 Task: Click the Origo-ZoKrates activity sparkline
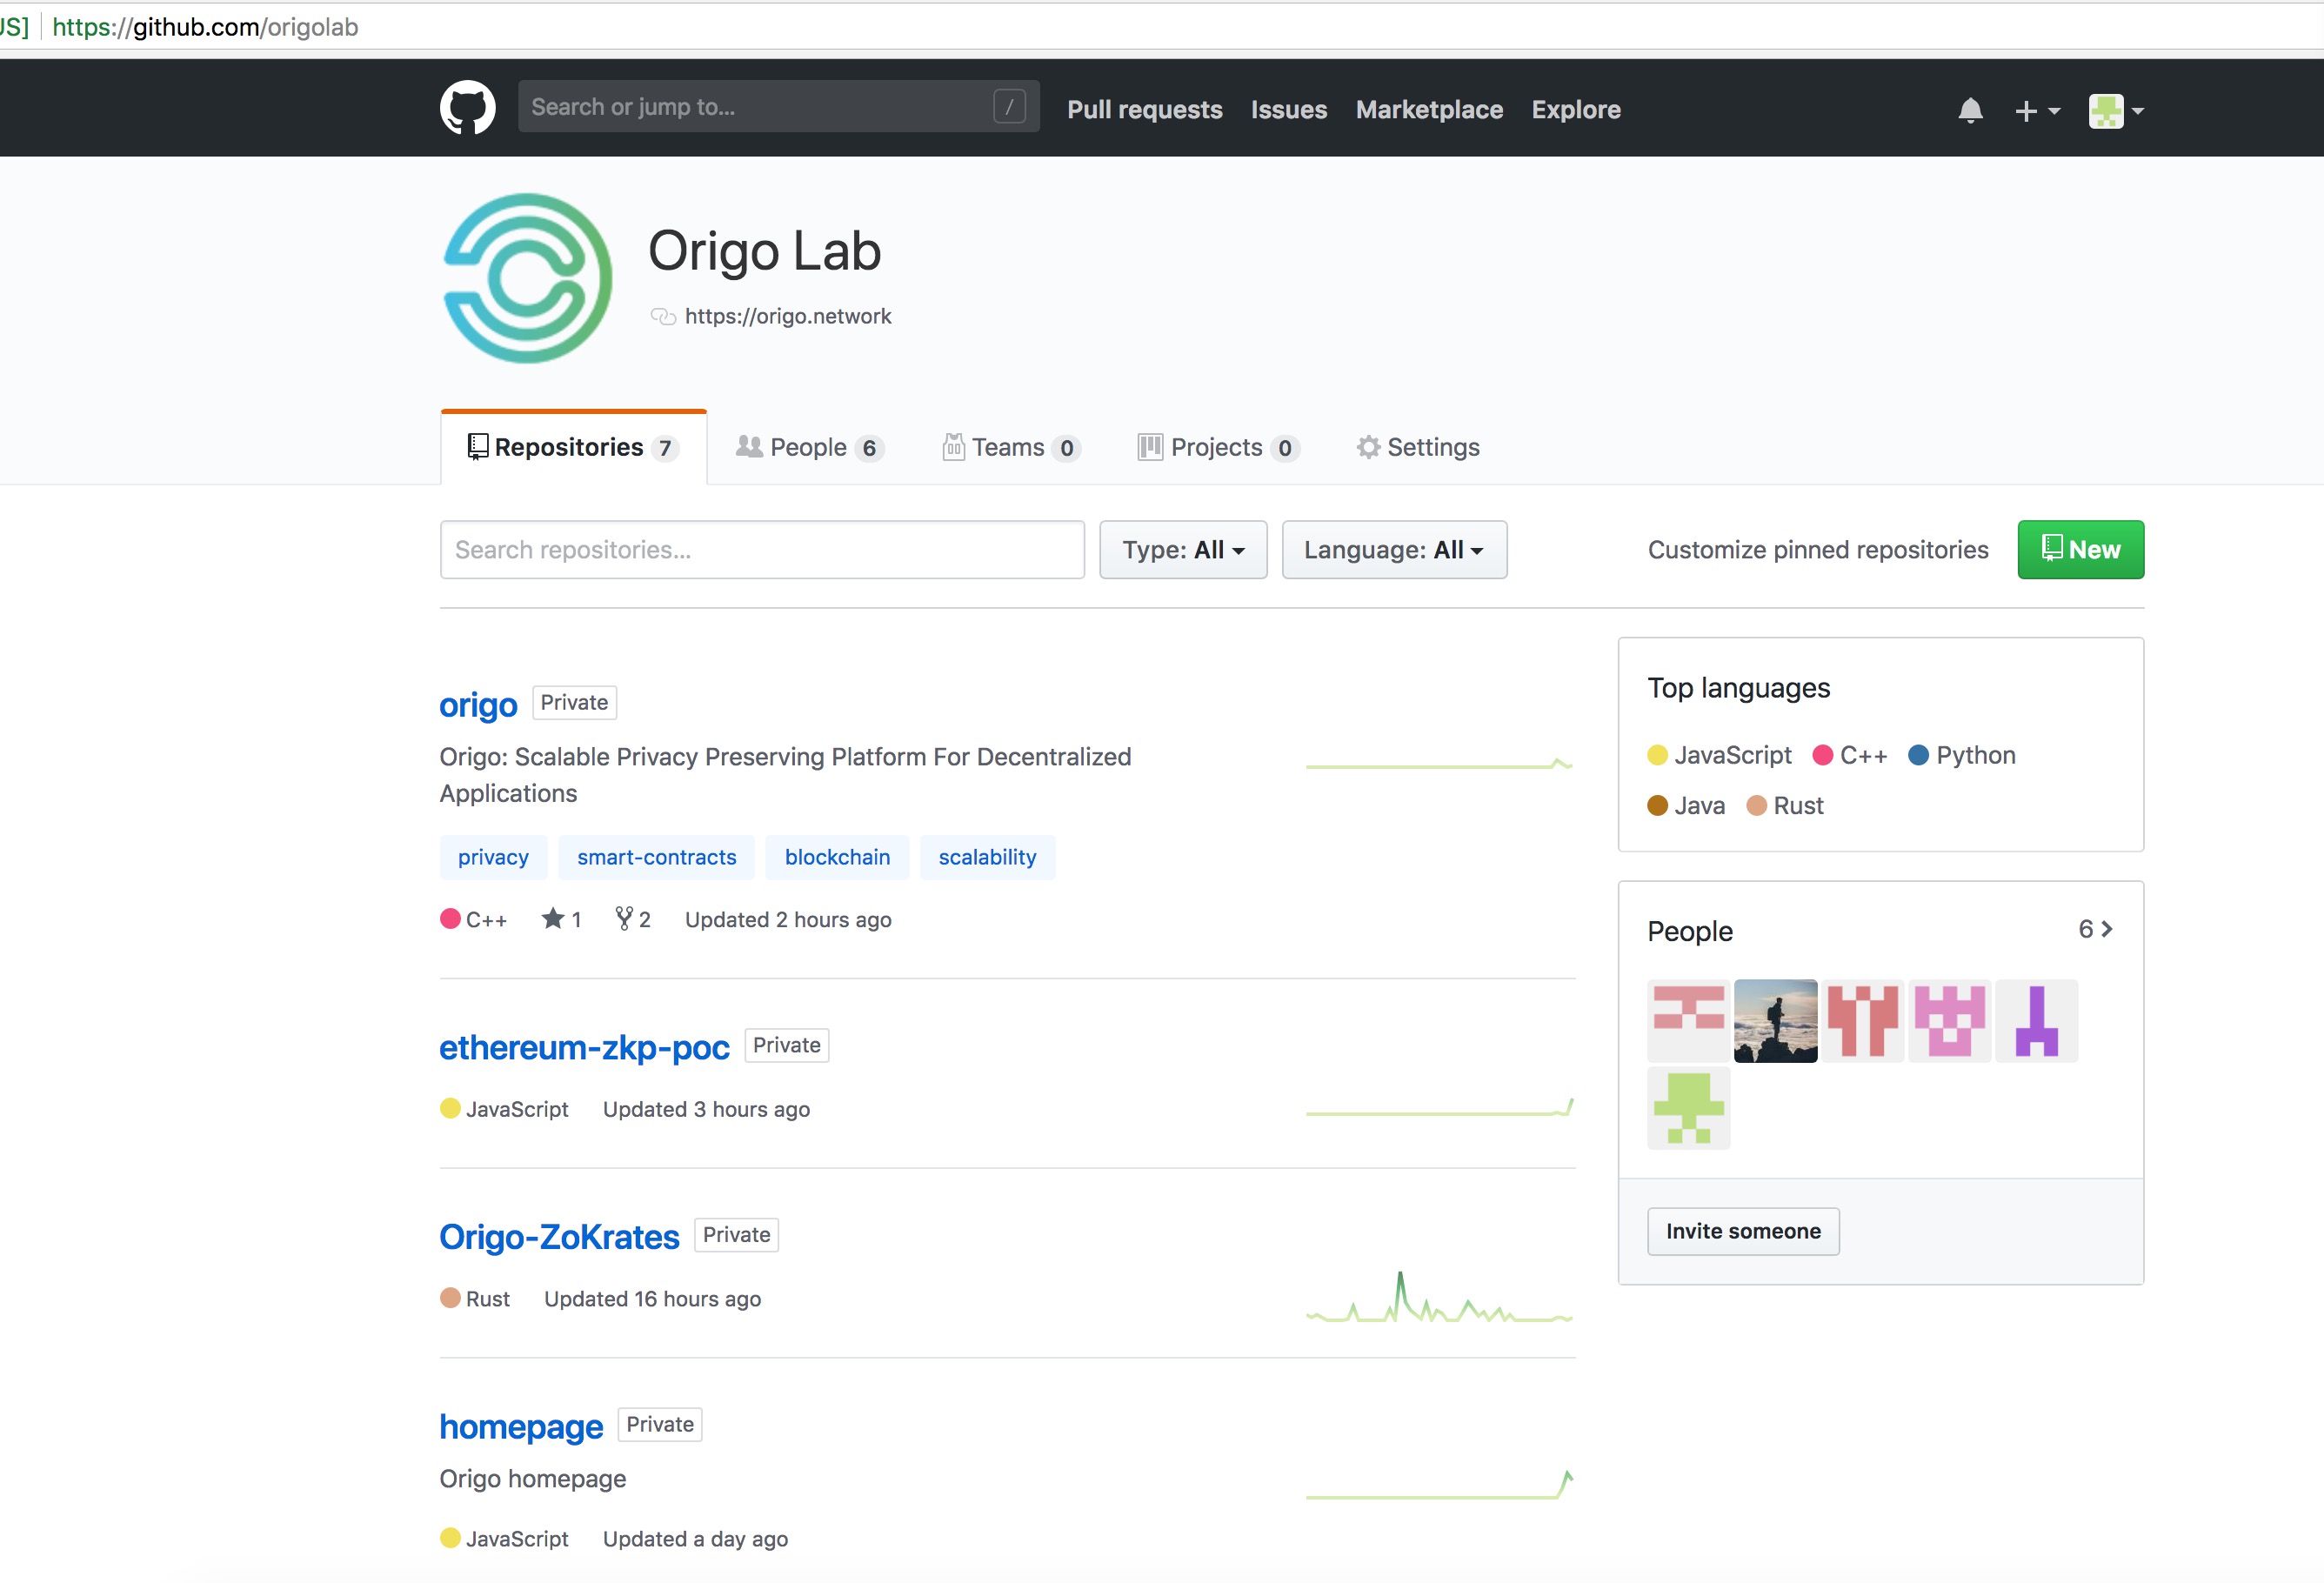1439,1297
